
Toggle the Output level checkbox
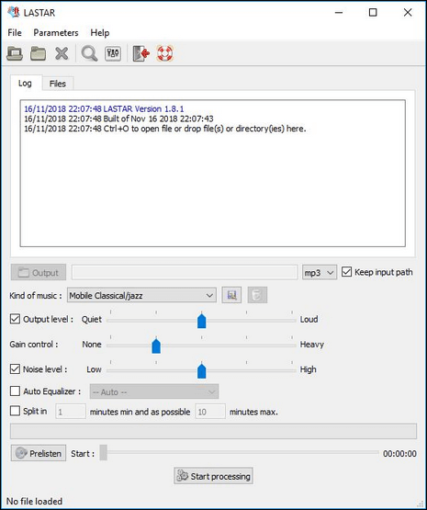15,319
